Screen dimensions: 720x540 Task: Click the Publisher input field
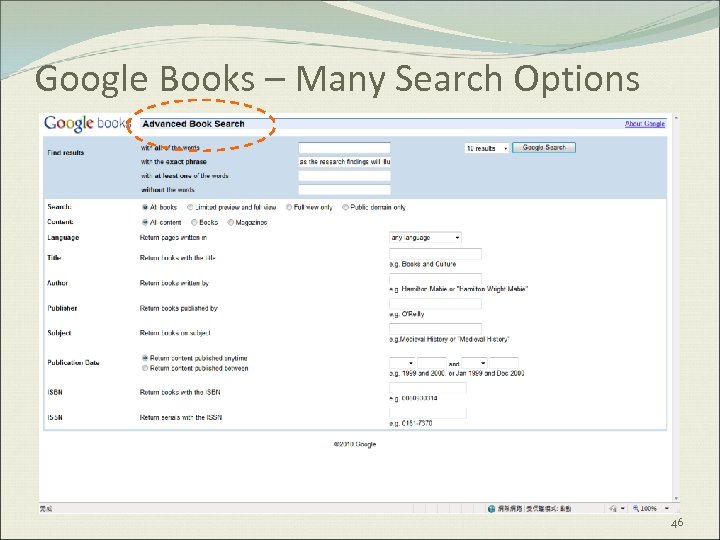tap(435, 304)
